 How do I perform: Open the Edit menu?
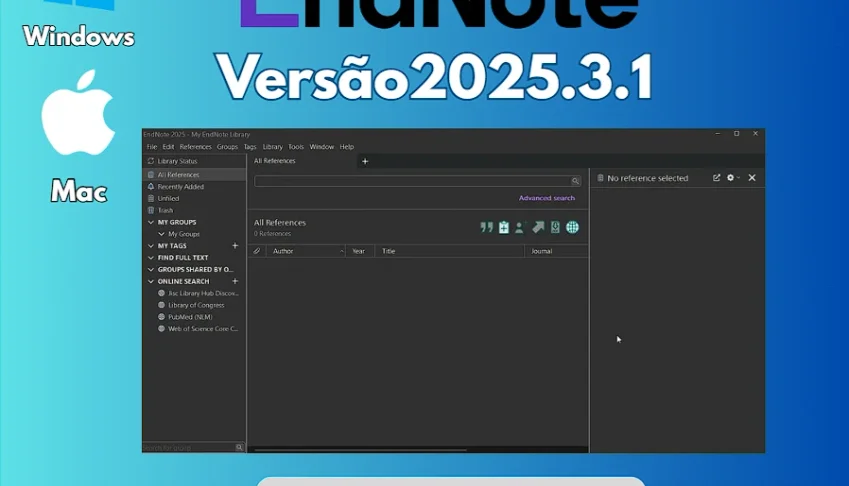(168, 147)
